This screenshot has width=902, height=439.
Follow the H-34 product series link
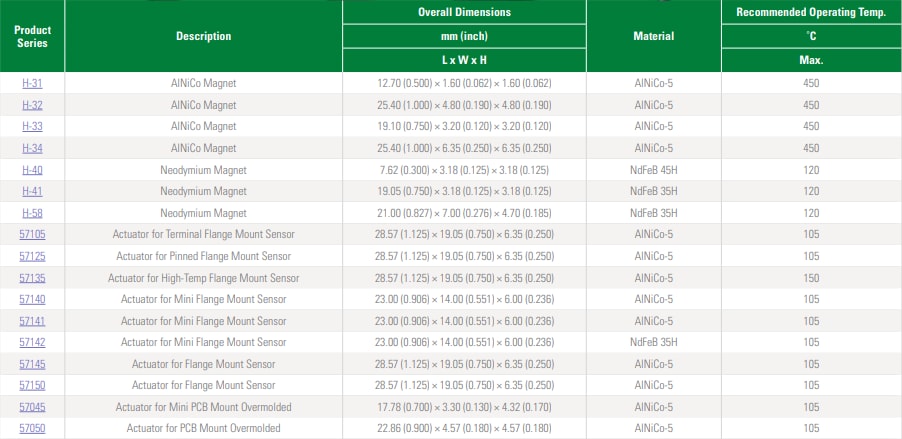coord(32,148)
